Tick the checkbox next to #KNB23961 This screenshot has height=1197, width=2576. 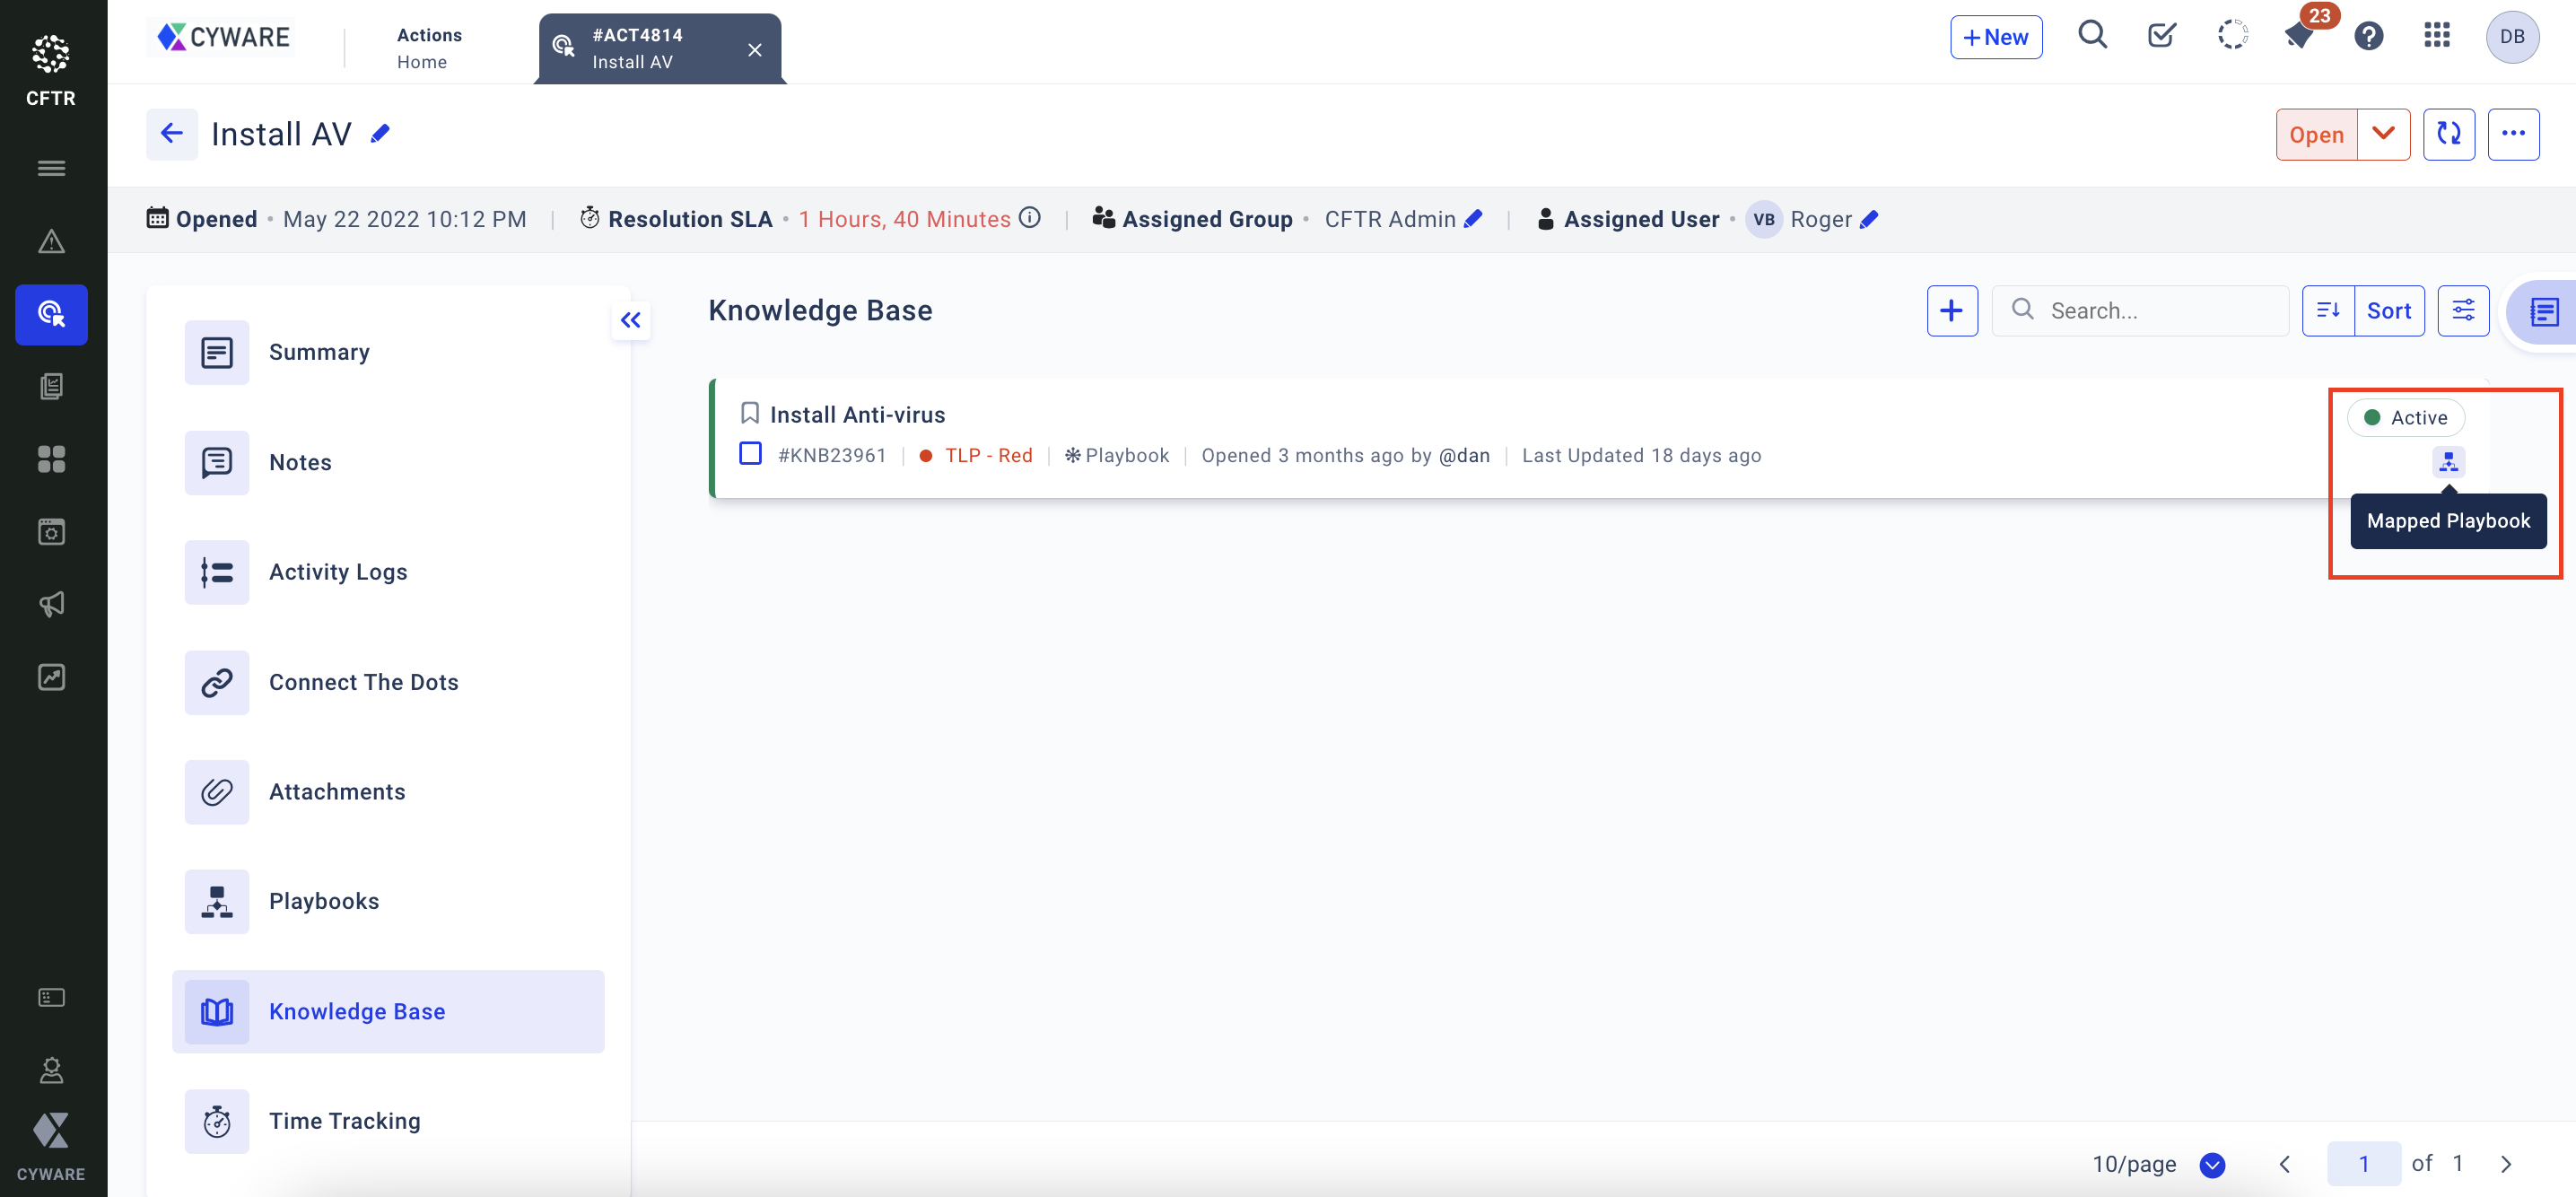tap(750, 454)
